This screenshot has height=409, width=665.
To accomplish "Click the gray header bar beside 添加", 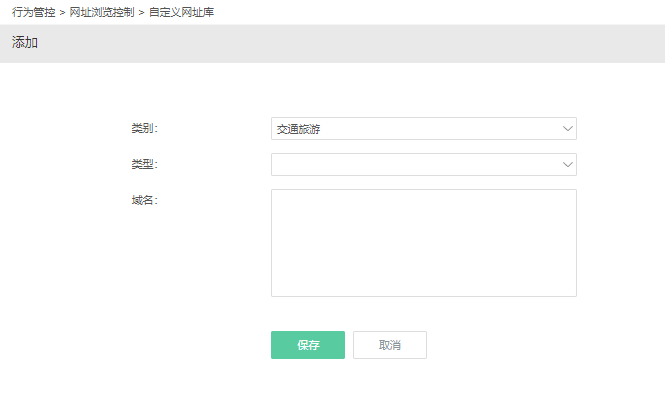I will coord(339,44).
